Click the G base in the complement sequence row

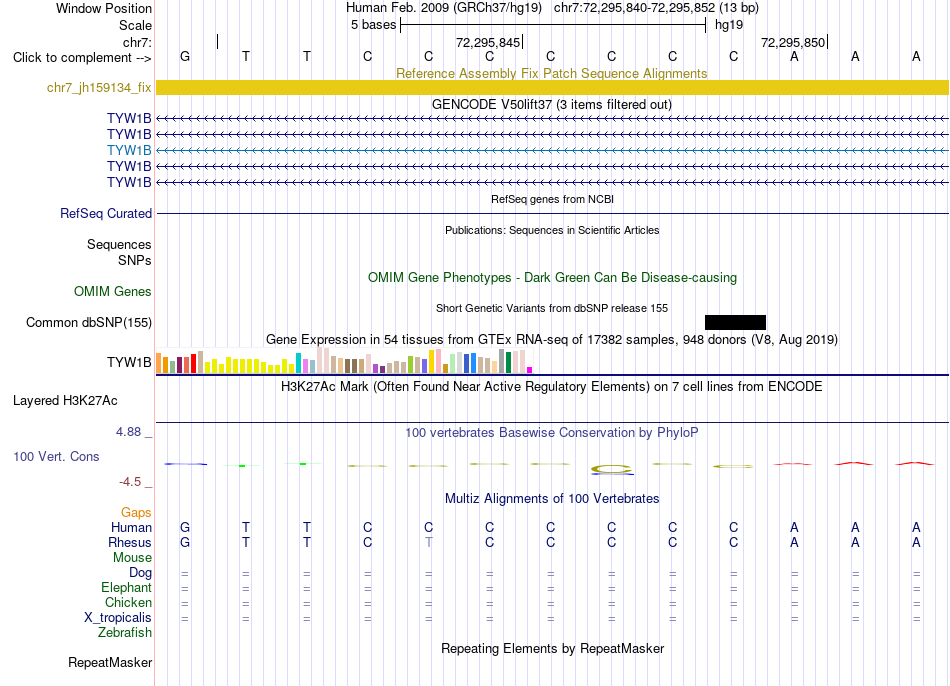point(185,56)
